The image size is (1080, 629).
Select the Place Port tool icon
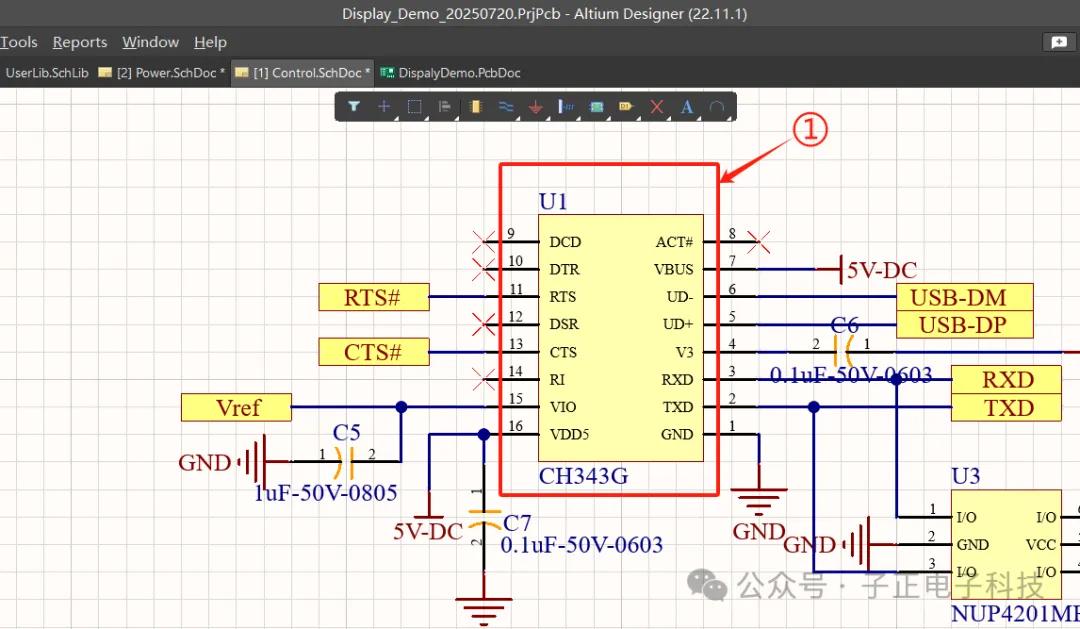[x=626, y=107]
